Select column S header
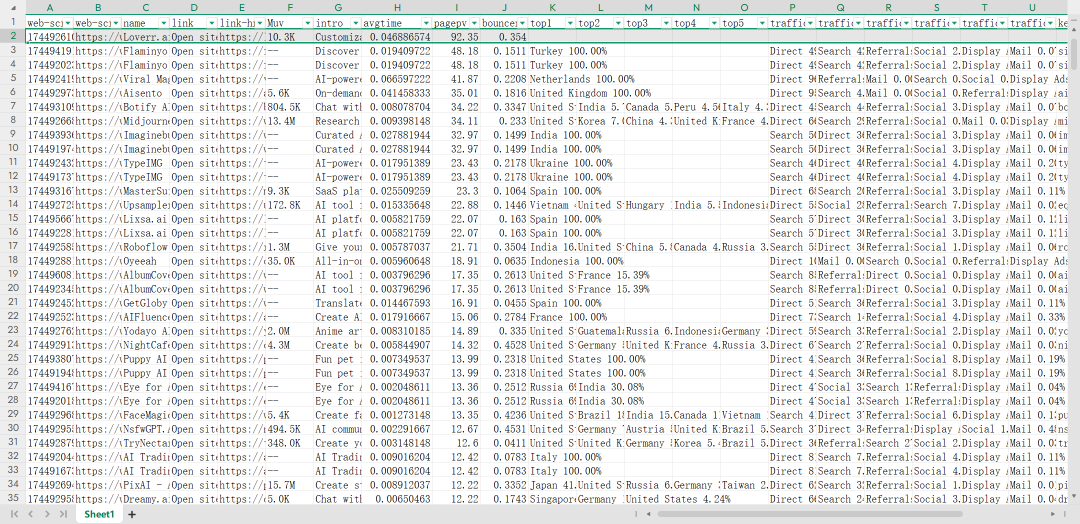This screenshot has height=524, width=1080. pyautogui.click(x=936, y=8)
